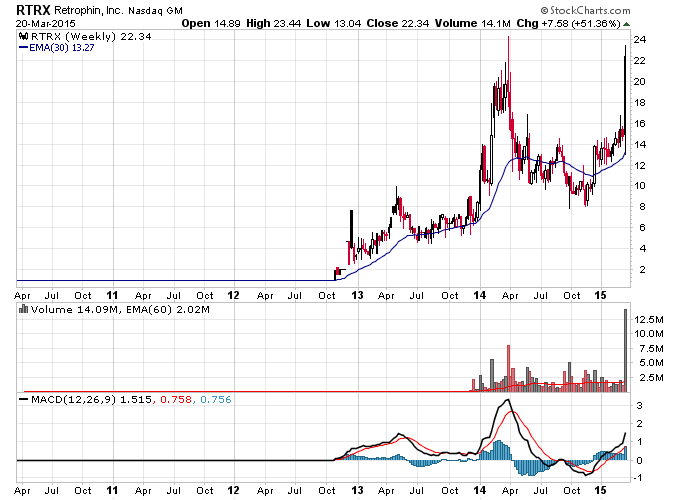This screenshot has height=500, width=680.
Task: Select the High 23.44 value
Action: 273,23
